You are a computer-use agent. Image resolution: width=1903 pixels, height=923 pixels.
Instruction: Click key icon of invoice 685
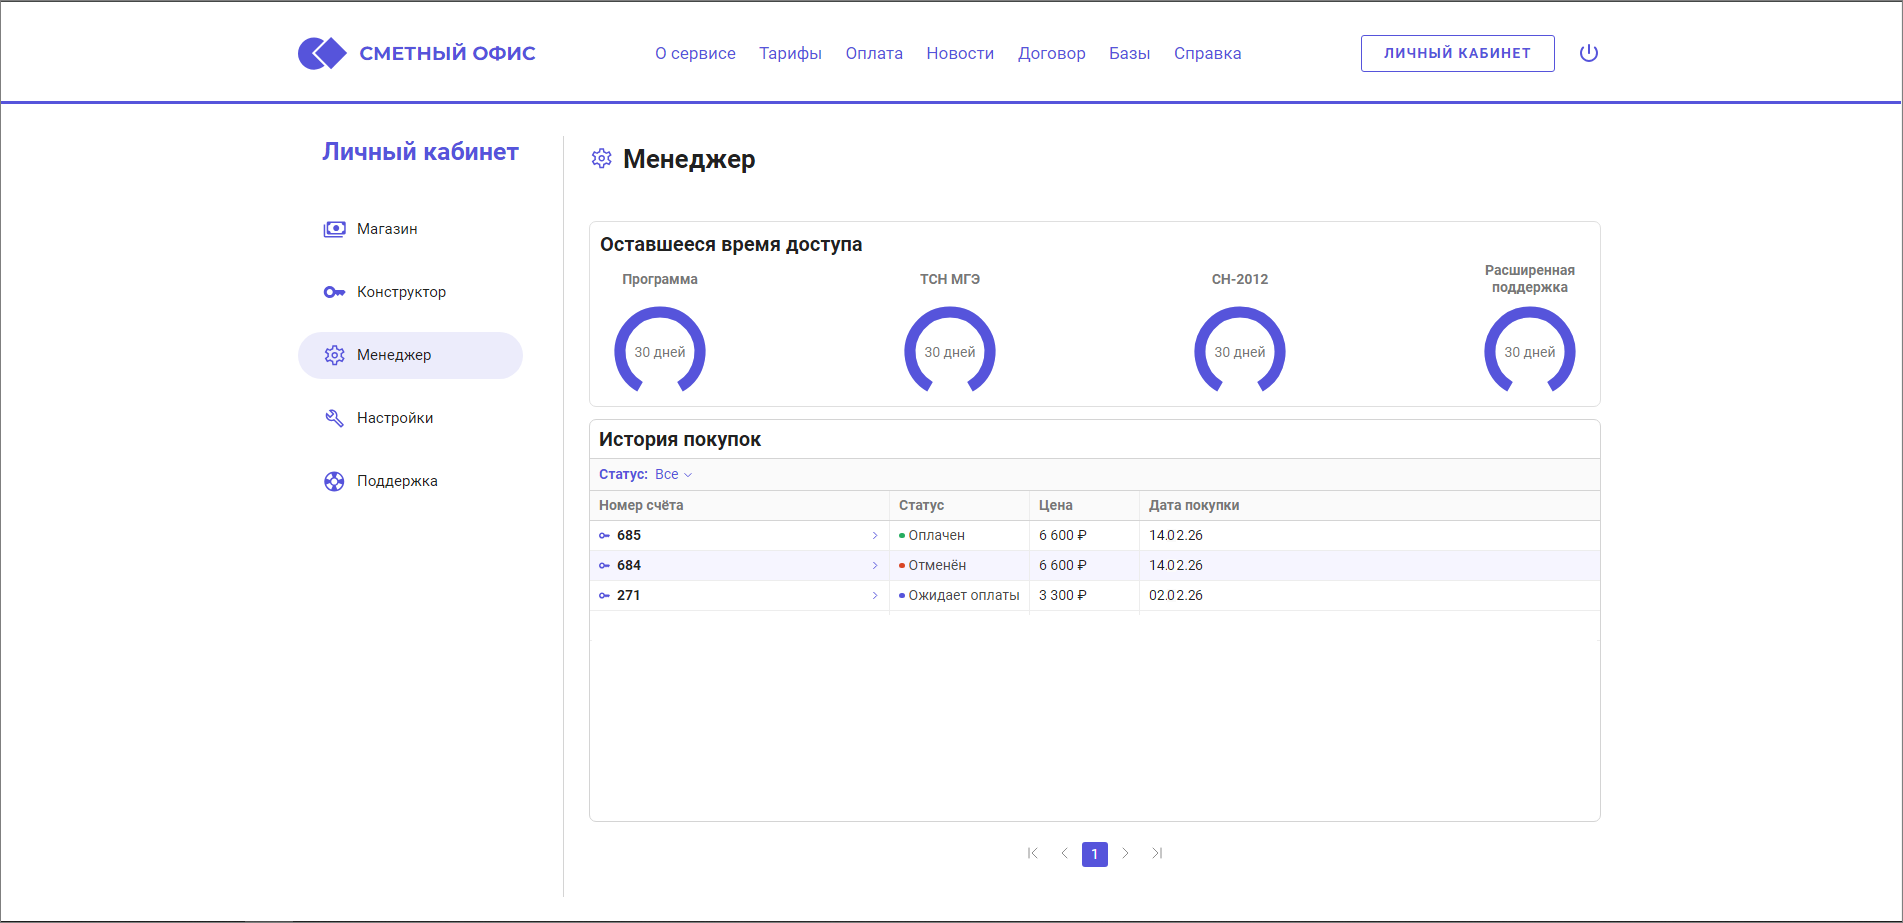click(x=604, y=536)
